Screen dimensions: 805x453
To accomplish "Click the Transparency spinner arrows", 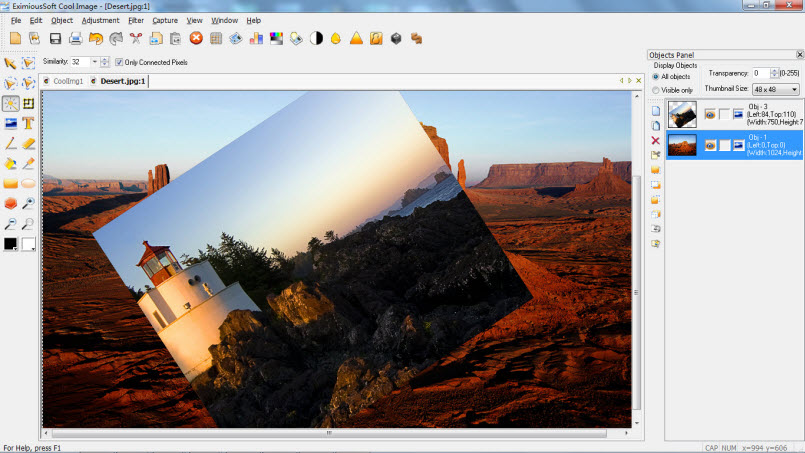I will tap(774, 73).
